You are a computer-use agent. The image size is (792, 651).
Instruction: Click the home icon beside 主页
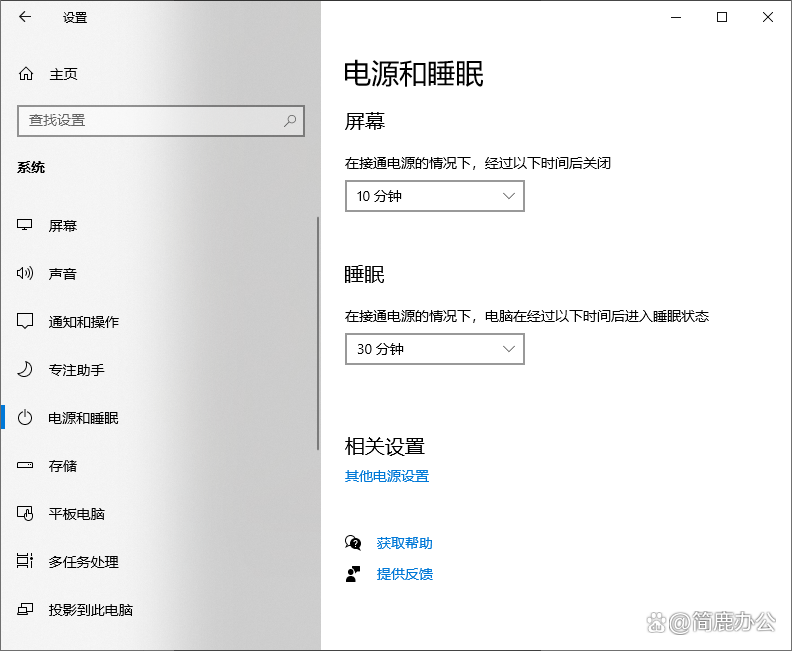26,74
